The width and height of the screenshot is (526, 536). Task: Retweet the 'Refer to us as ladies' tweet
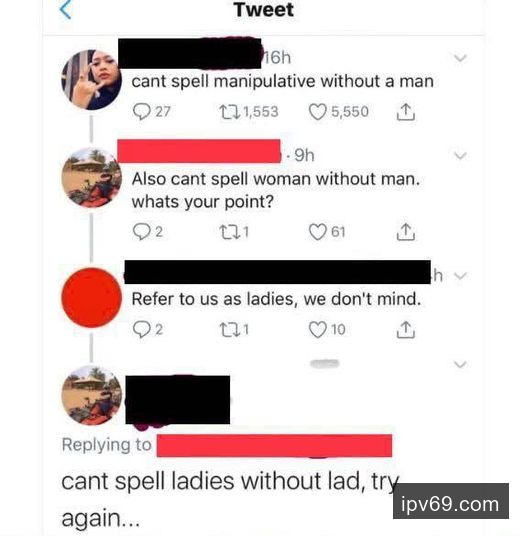click(234, 330)
